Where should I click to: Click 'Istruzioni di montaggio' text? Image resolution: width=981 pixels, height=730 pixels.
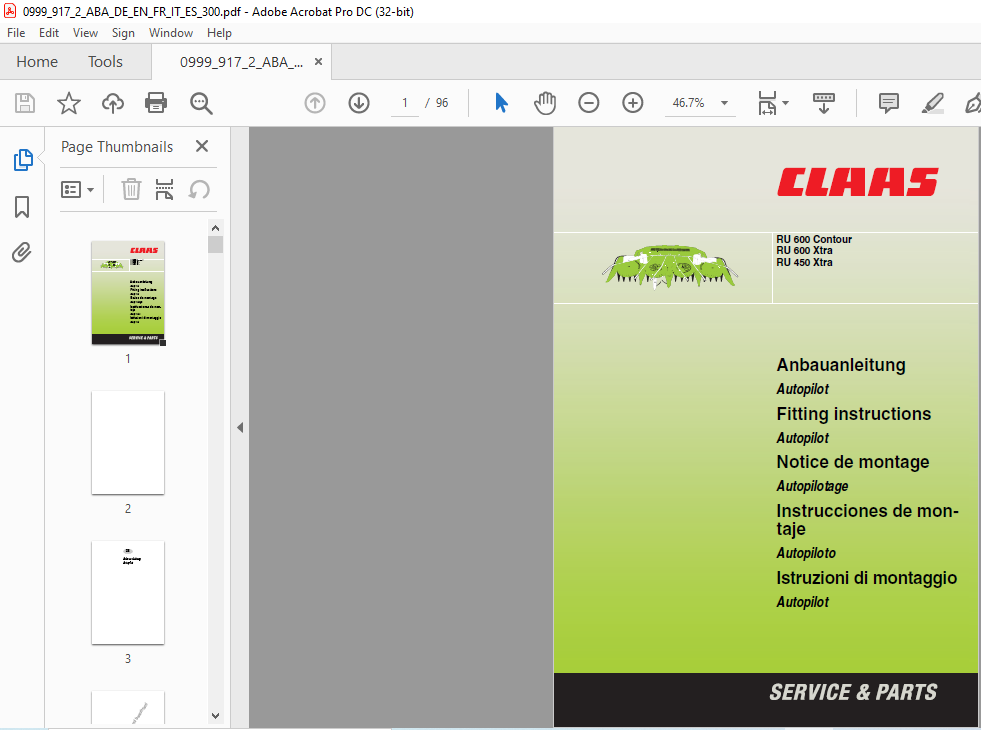(x=867, y=577)
